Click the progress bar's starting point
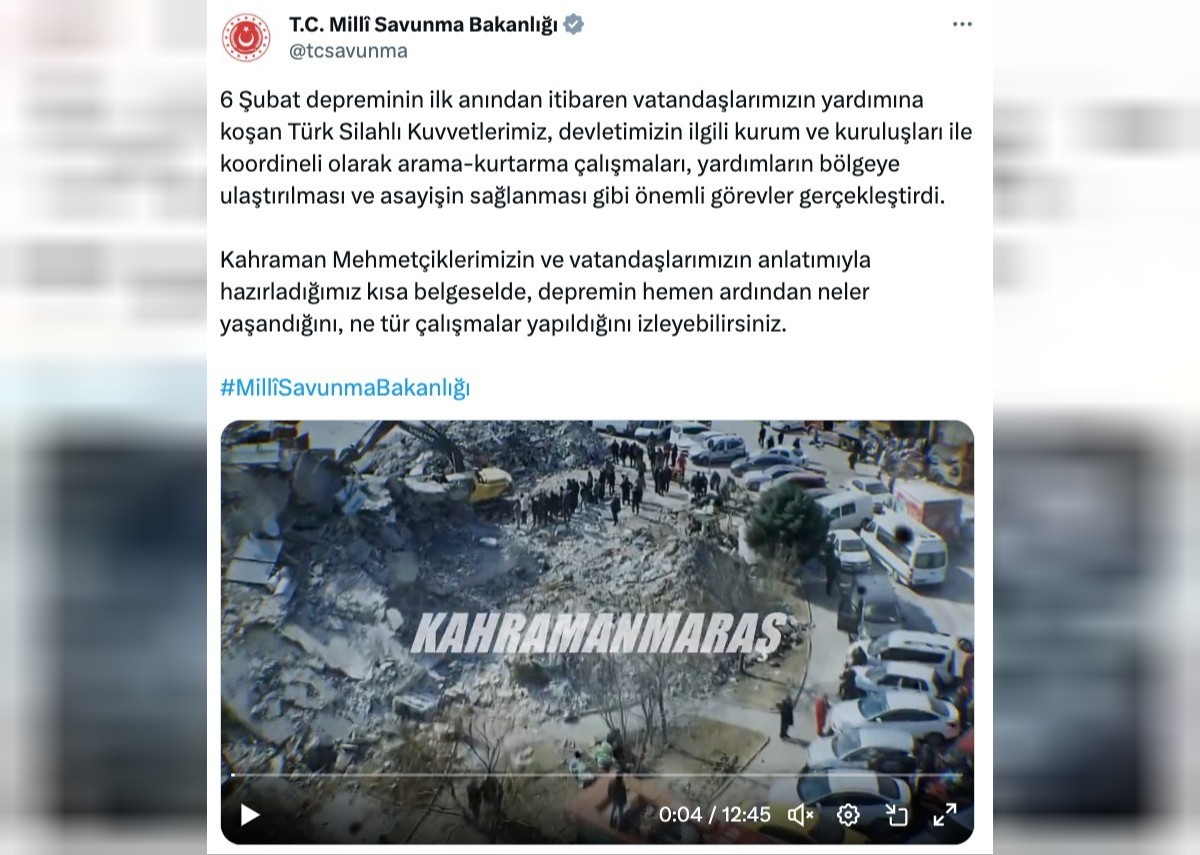 pos(233,775)
